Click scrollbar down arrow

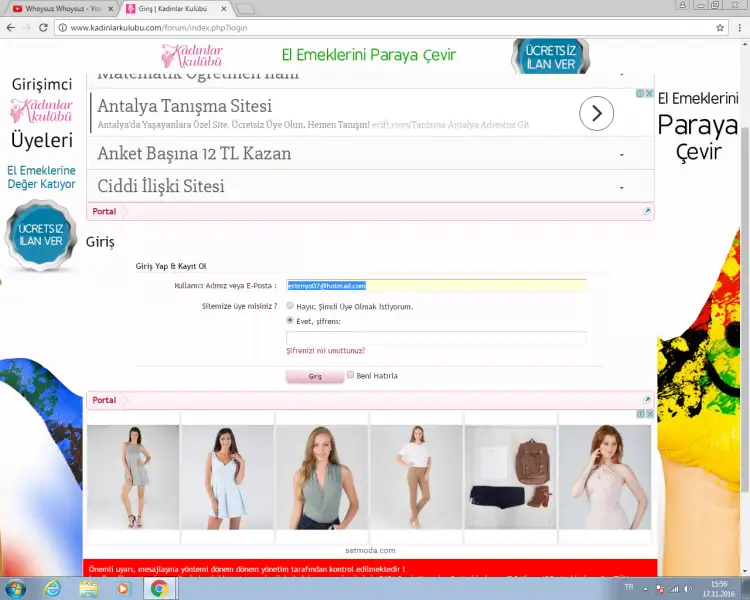(x=745, y=571)
